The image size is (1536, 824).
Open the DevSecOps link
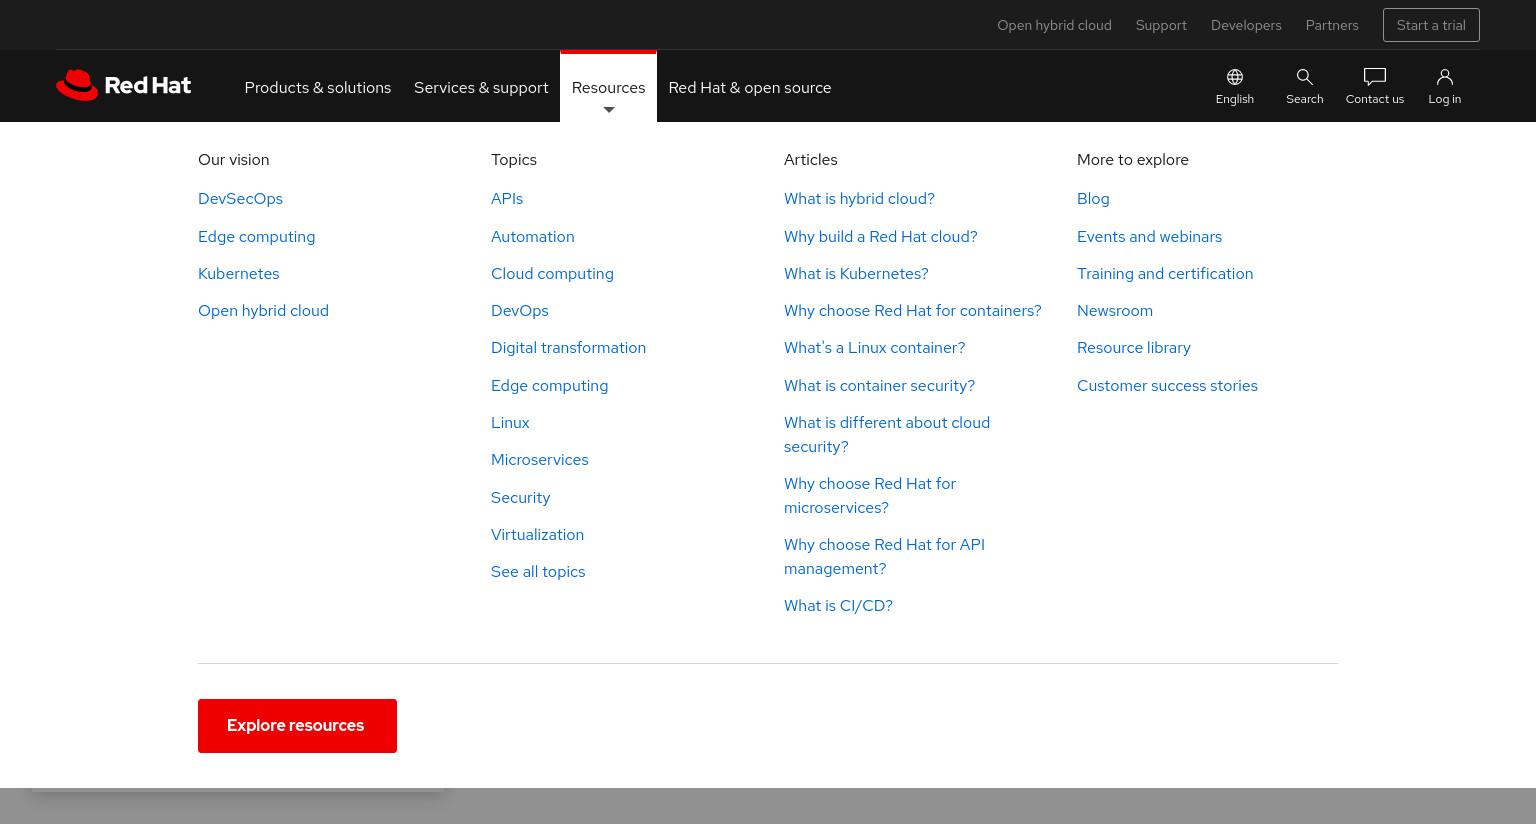click(x=240, y=199)
